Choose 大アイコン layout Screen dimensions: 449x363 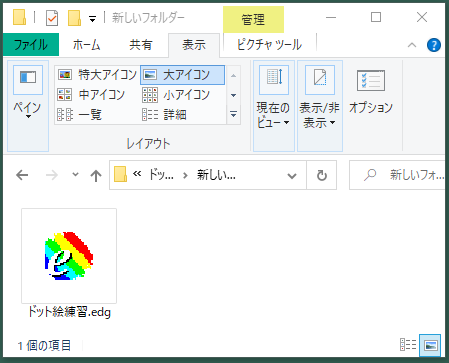182,75
